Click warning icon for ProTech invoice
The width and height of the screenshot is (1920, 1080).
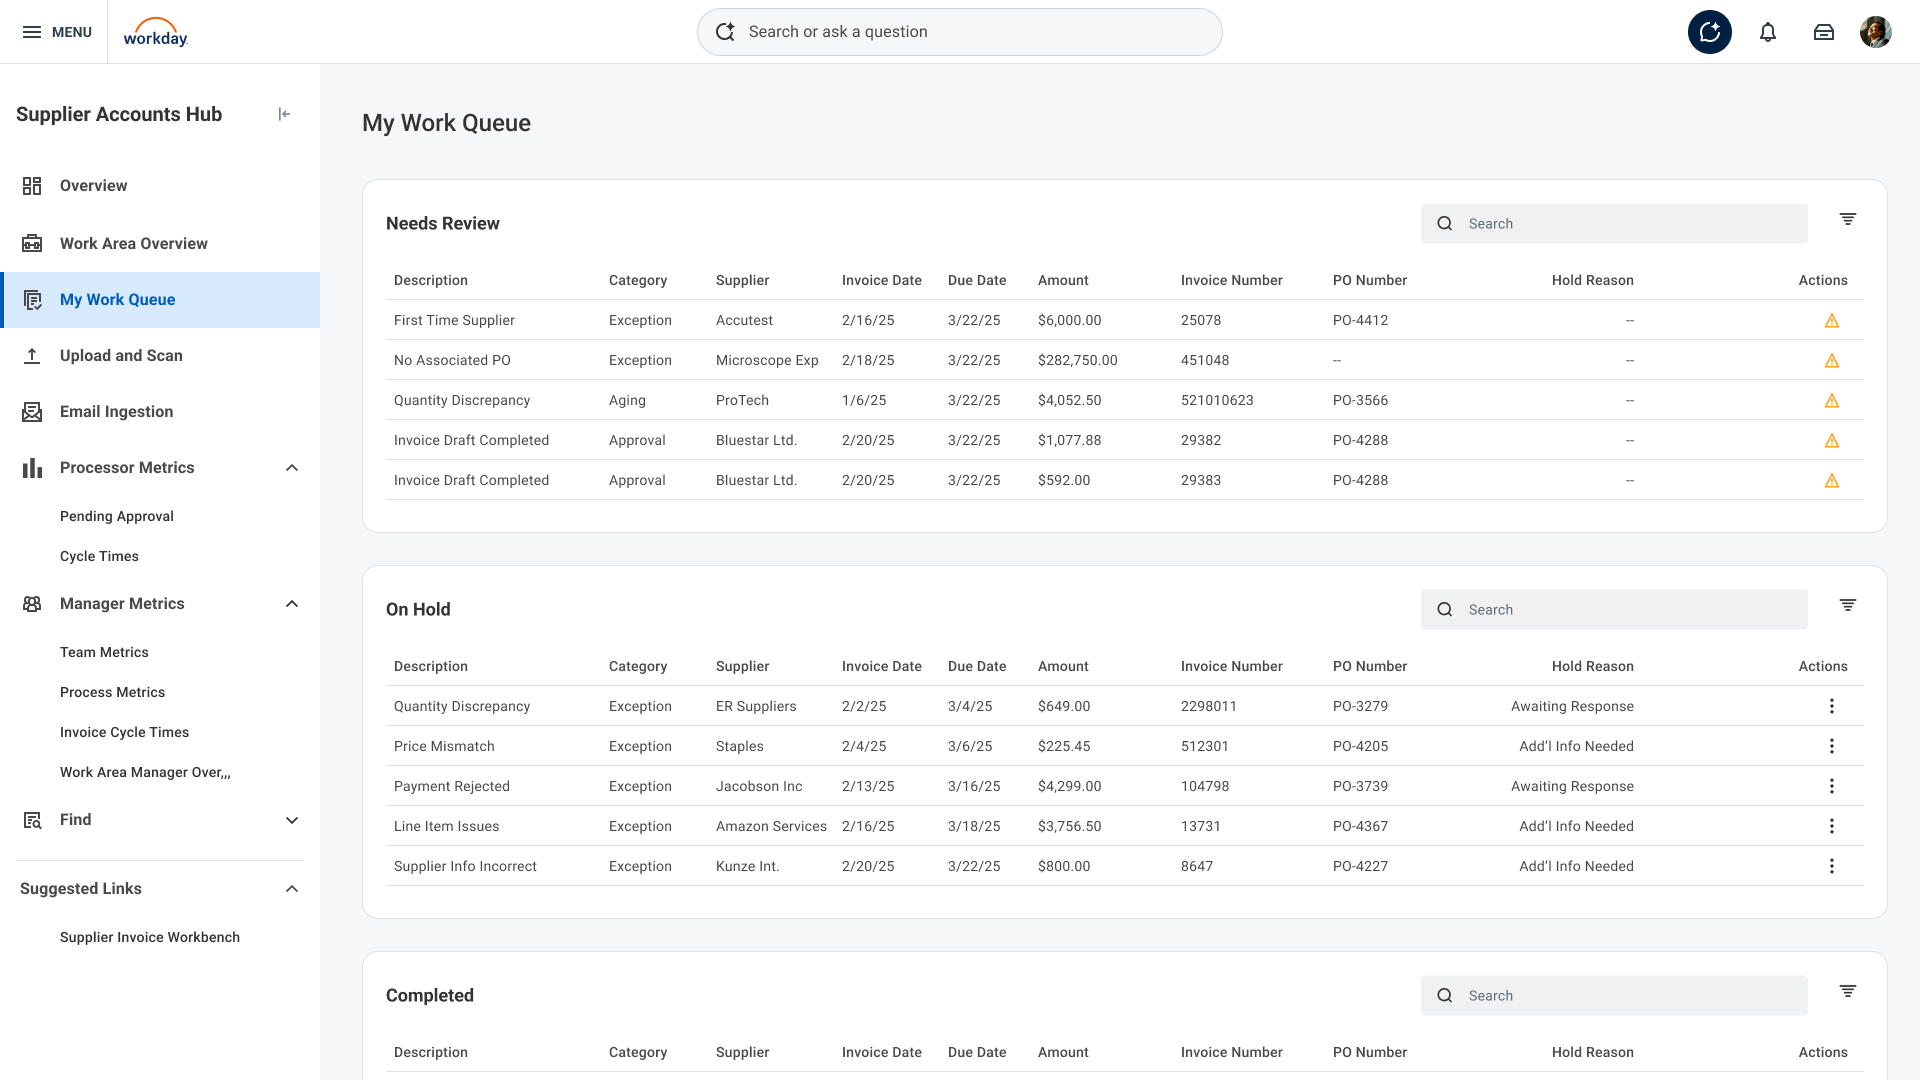click(x=1831, y=401)
